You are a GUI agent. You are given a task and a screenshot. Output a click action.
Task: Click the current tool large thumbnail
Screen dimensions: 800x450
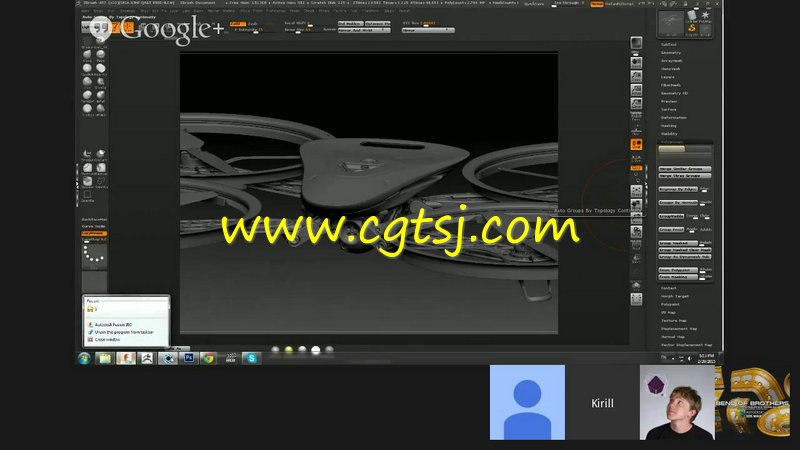[x=671, y=23]
